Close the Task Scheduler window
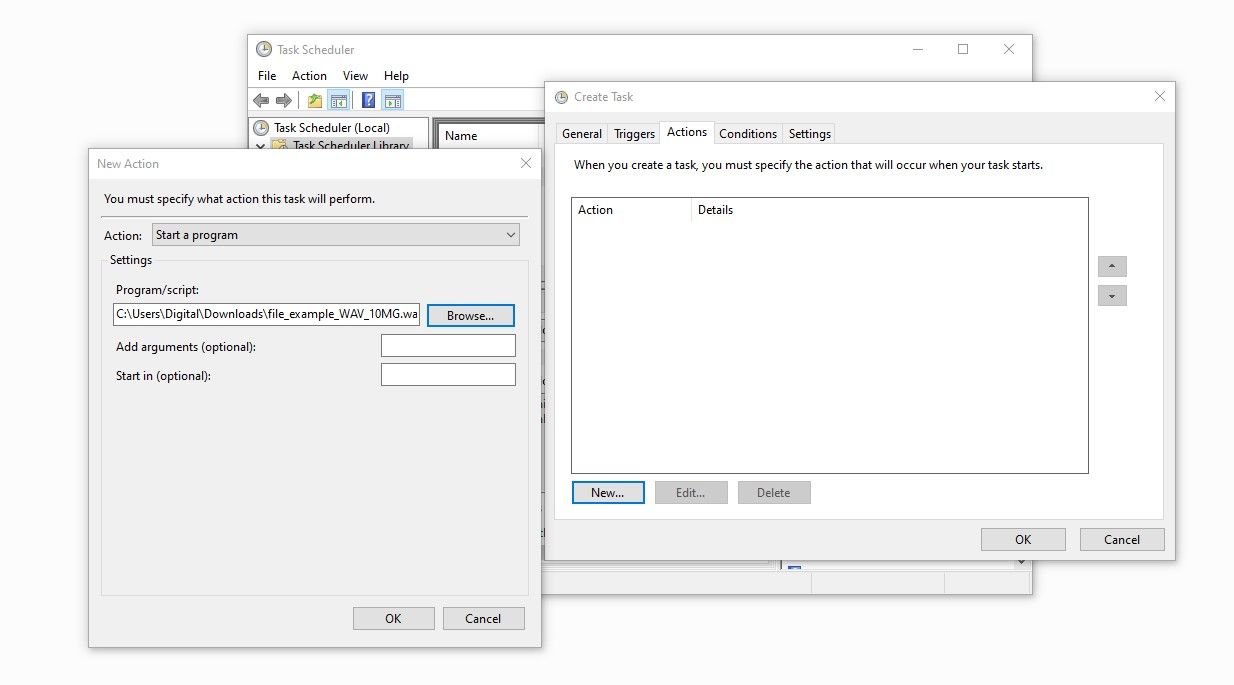The image size is (1234, 685). [1009, 49]
